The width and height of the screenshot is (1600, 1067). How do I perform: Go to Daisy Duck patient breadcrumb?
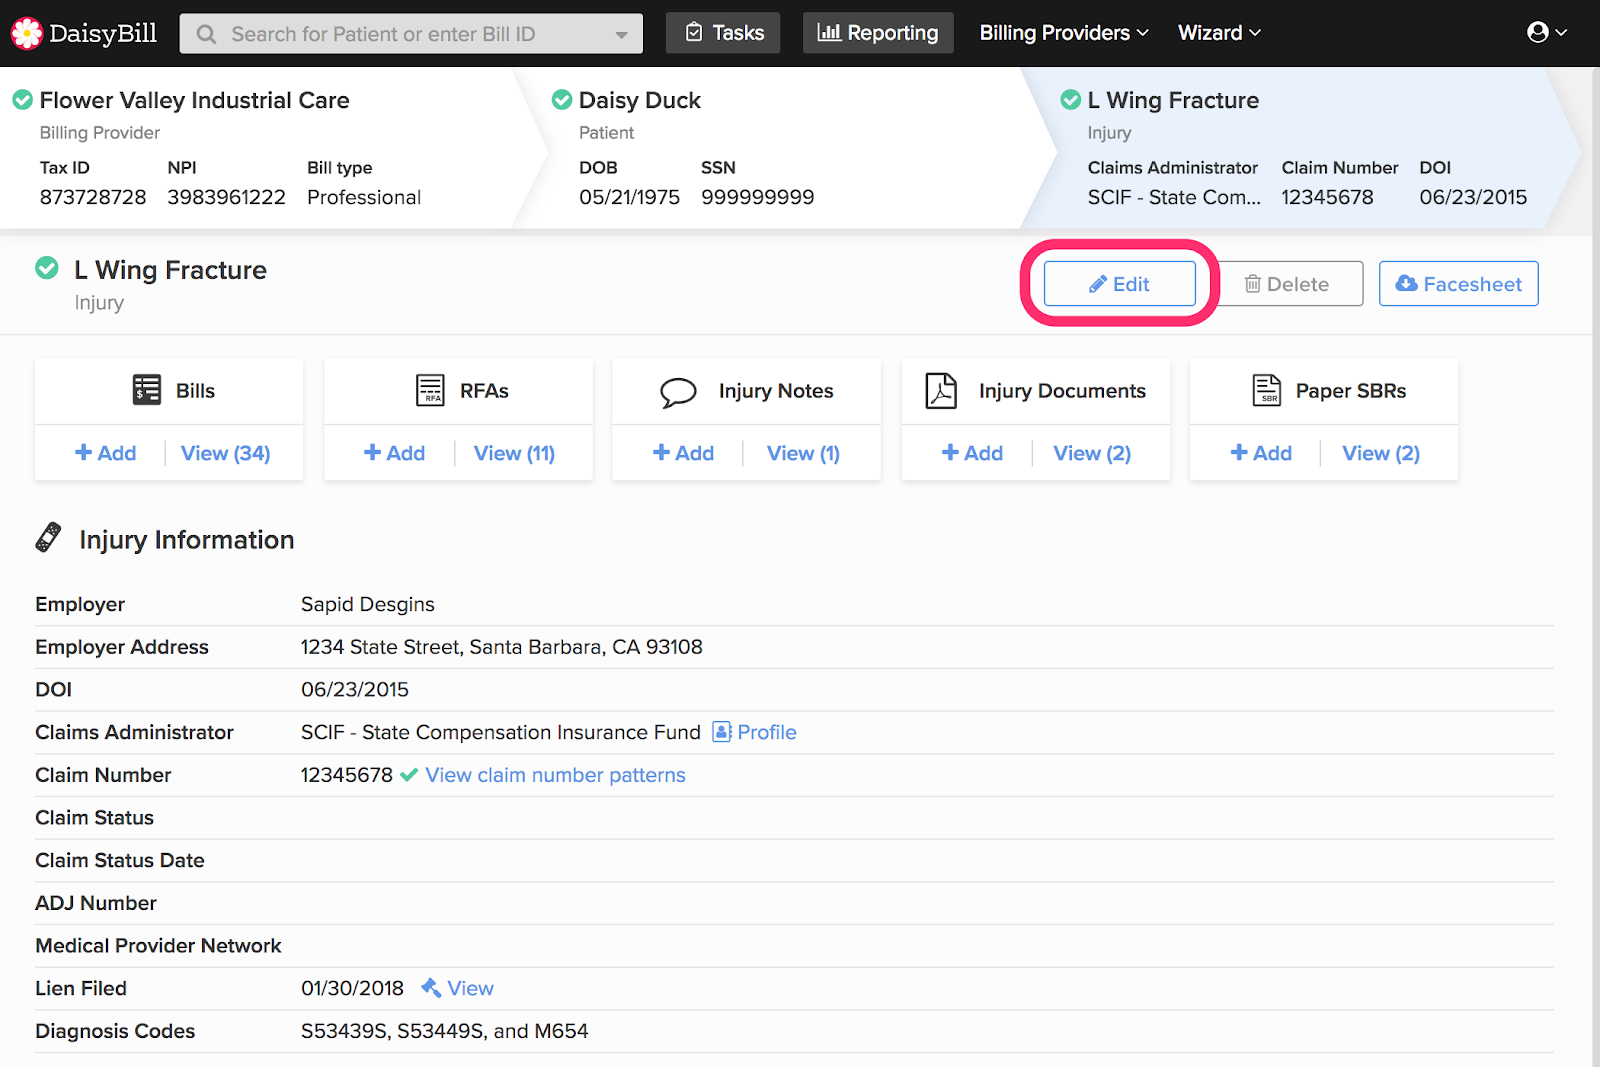tap(640, 100)
